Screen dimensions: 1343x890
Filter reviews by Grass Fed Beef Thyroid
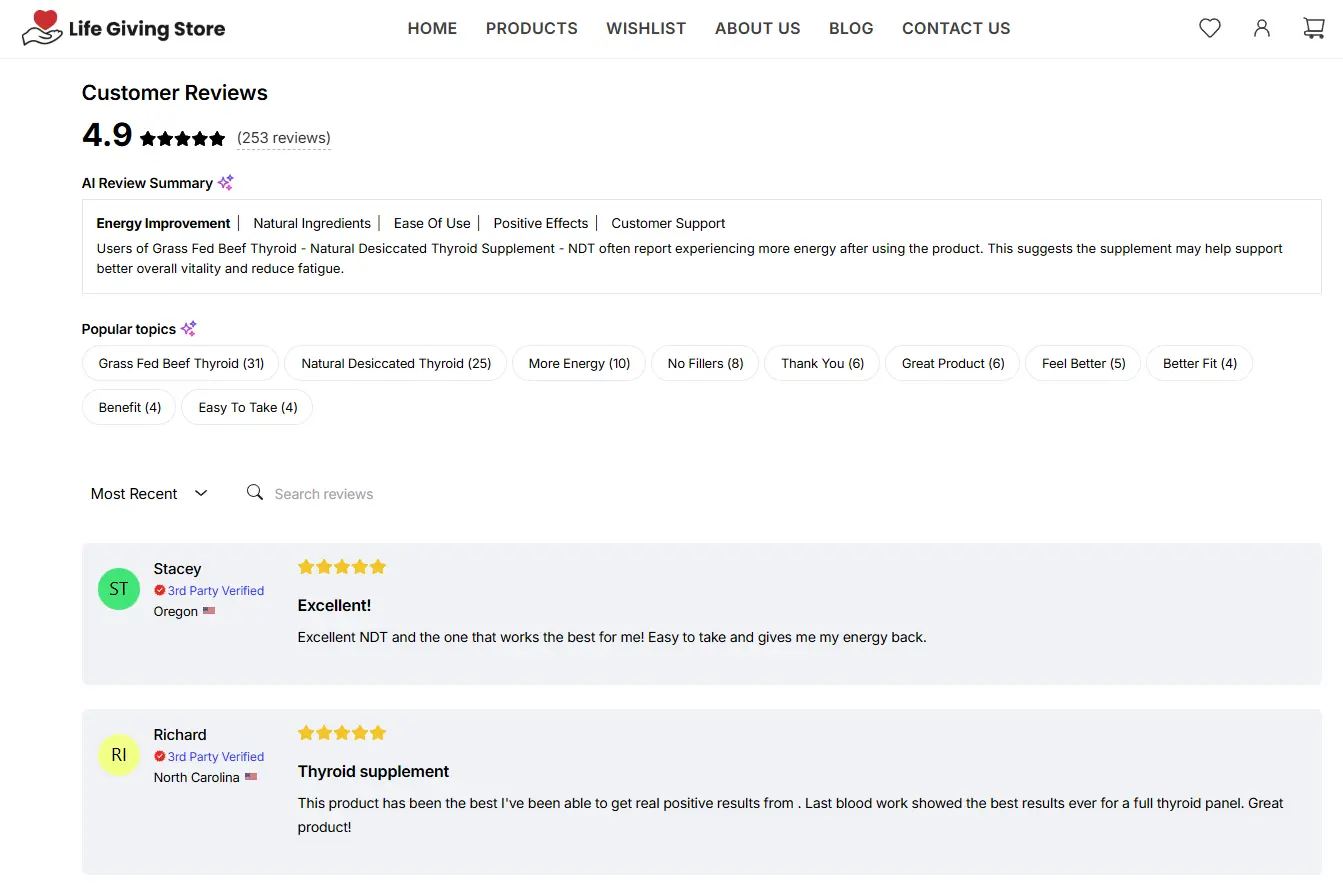[x=181, y=363]
